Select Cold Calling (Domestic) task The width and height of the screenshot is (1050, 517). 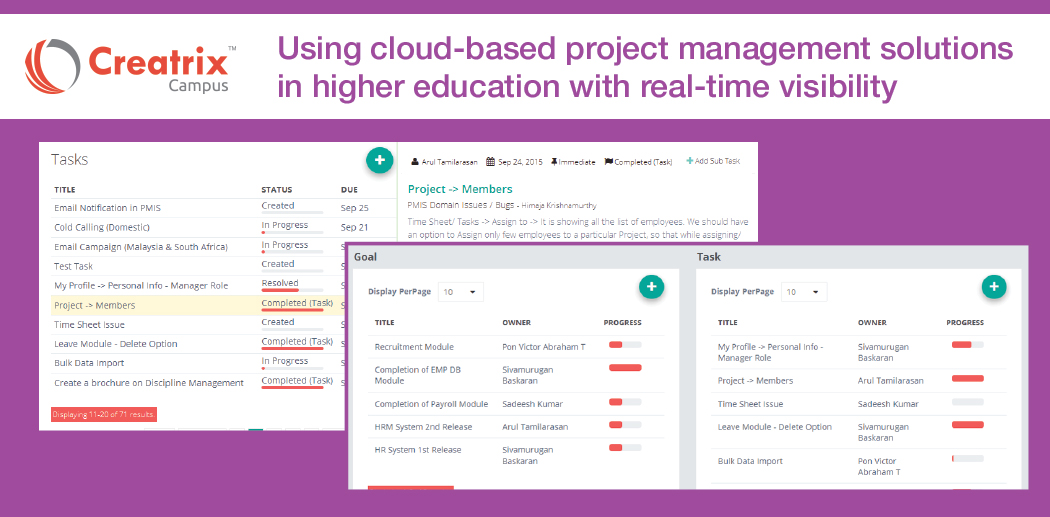(102, 227)
